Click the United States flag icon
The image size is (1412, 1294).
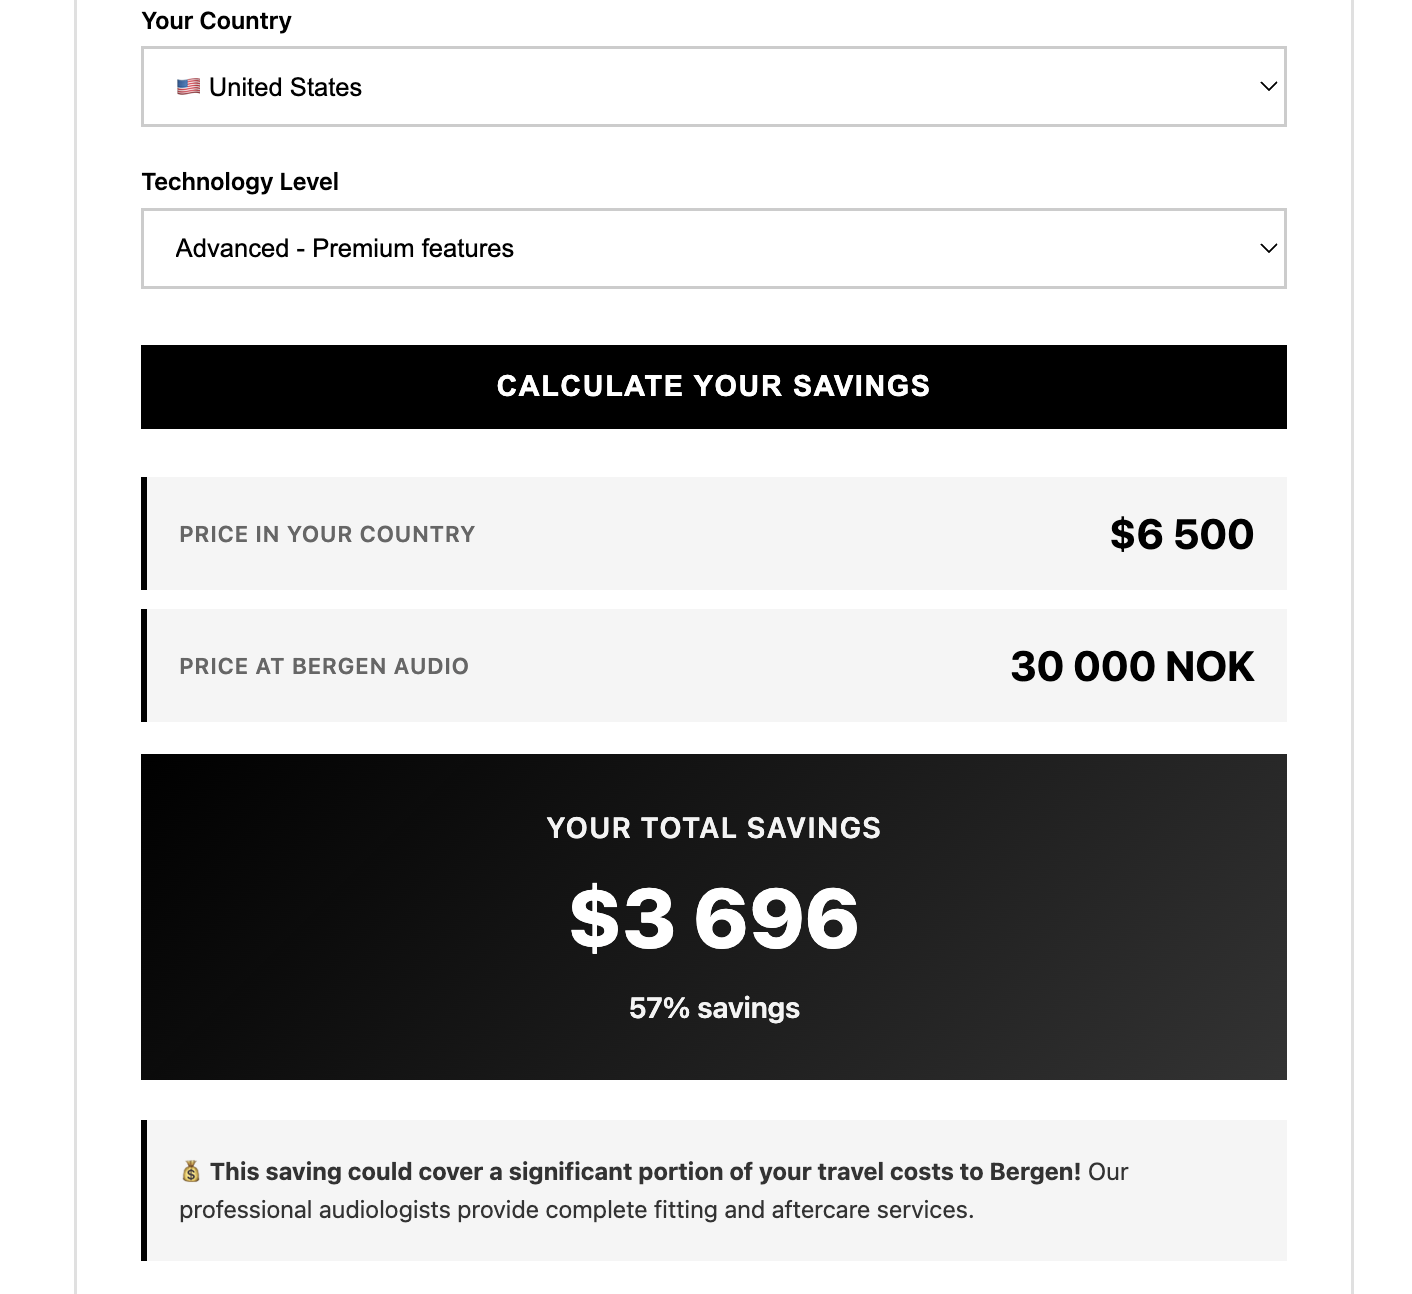tap(188, 87)
